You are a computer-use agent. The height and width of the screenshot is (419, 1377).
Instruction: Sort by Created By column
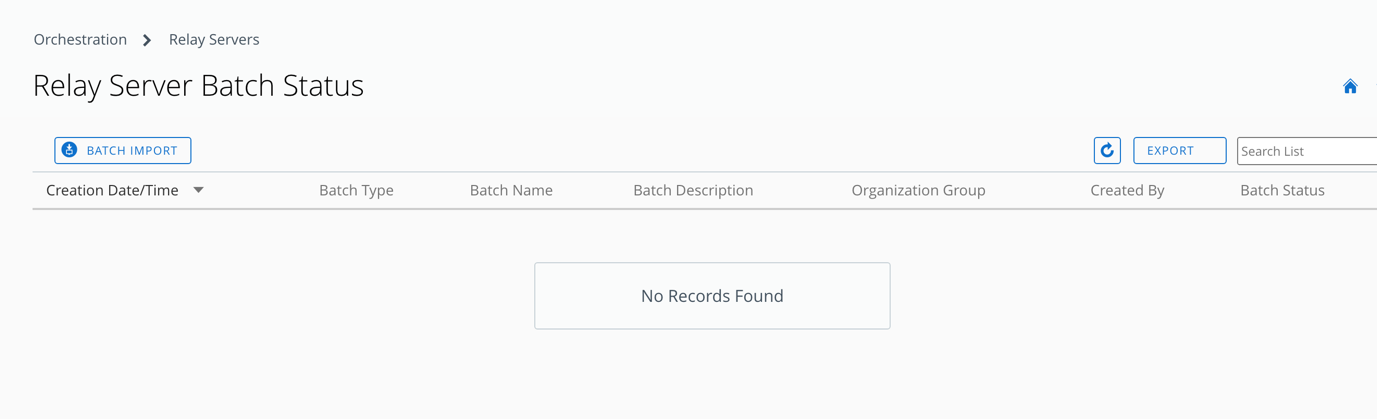[1127, 190]
